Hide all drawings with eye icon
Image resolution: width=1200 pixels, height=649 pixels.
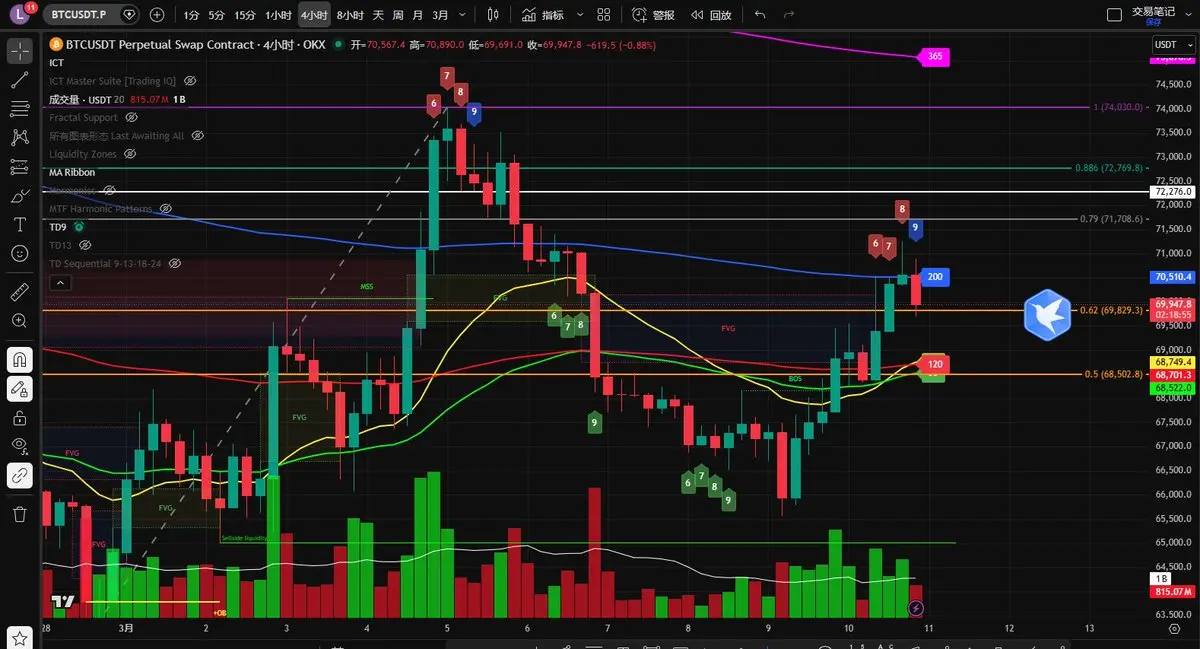click(19, 446)
